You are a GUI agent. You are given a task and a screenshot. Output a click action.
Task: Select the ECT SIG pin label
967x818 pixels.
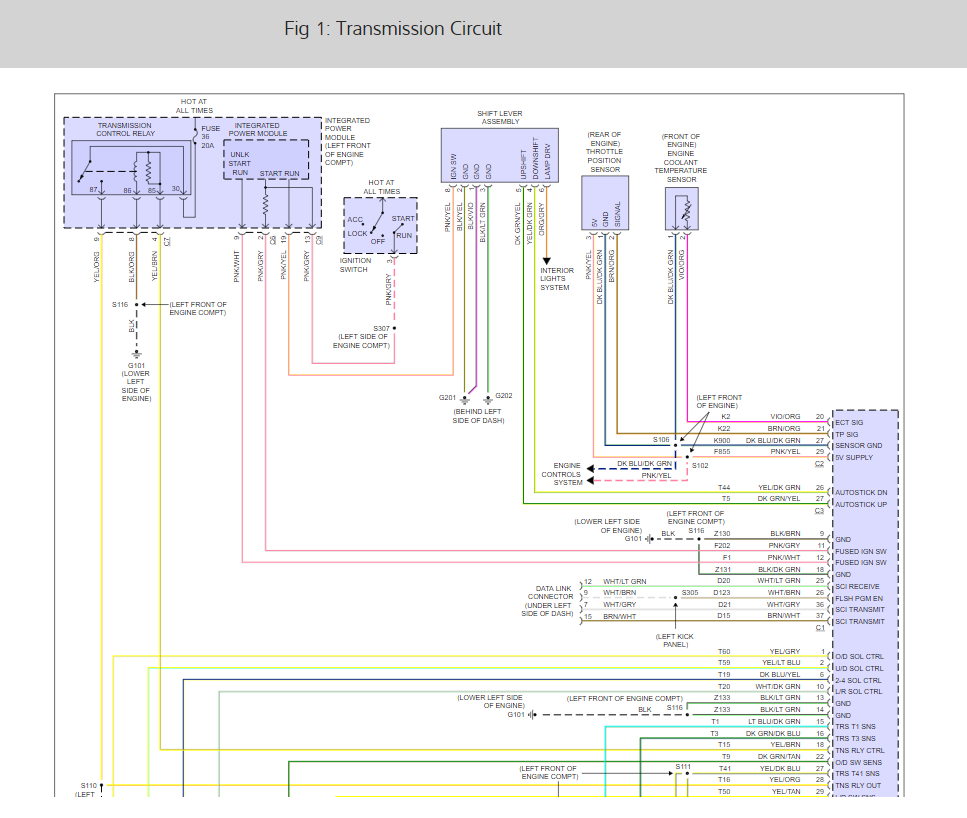(849, 423)
